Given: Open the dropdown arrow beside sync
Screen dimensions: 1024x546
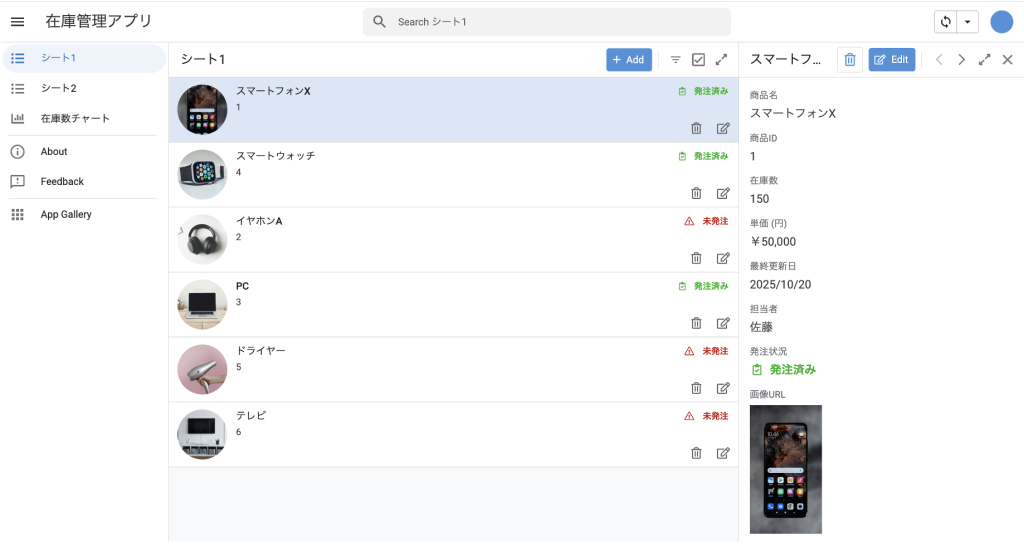Looking at the screenshot, I should (x=968, y=22).
